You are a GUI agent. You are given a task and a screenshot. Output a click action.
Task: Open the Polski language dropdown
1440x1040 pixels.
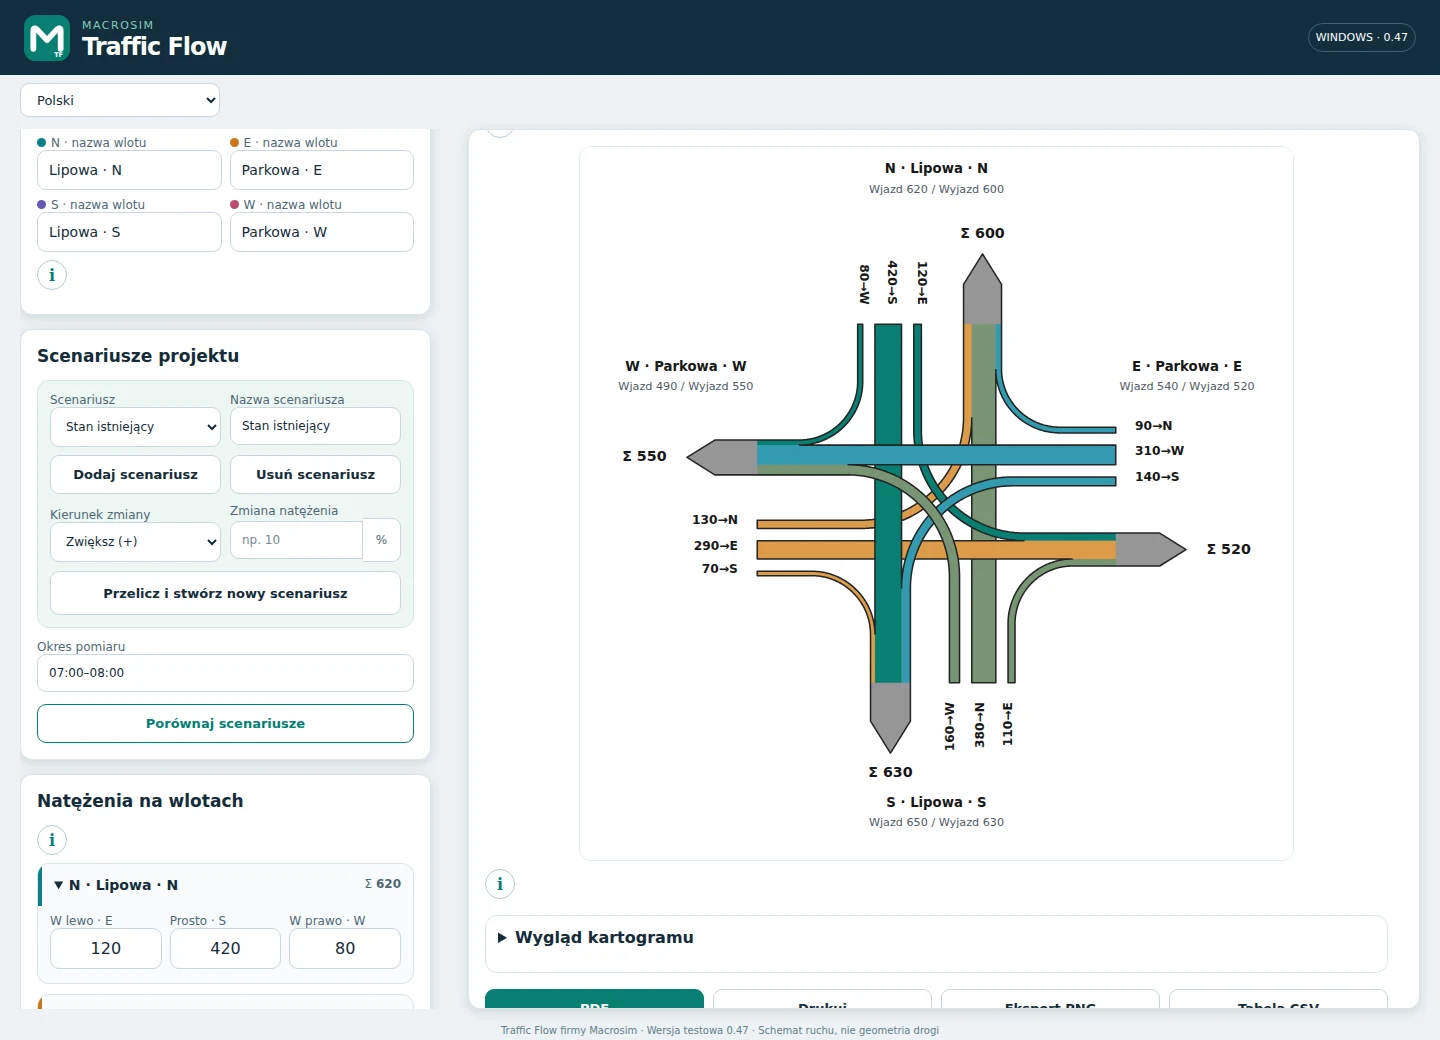pyautogui.click(x=120, y=100)
